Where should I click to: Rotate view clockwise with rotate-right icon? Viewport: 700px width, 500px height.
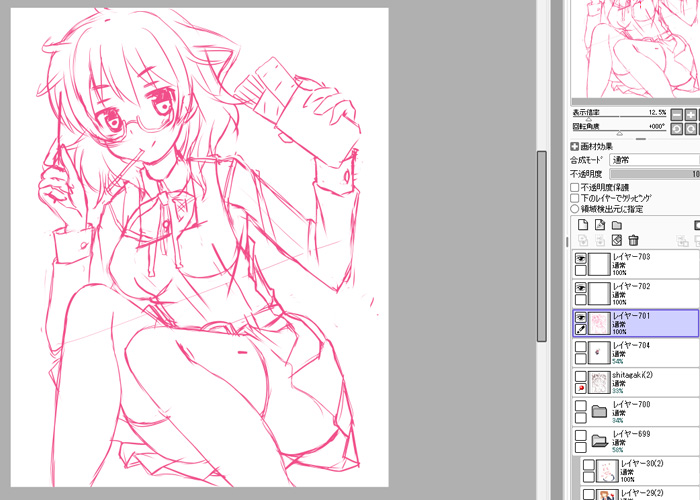[691, 129]
